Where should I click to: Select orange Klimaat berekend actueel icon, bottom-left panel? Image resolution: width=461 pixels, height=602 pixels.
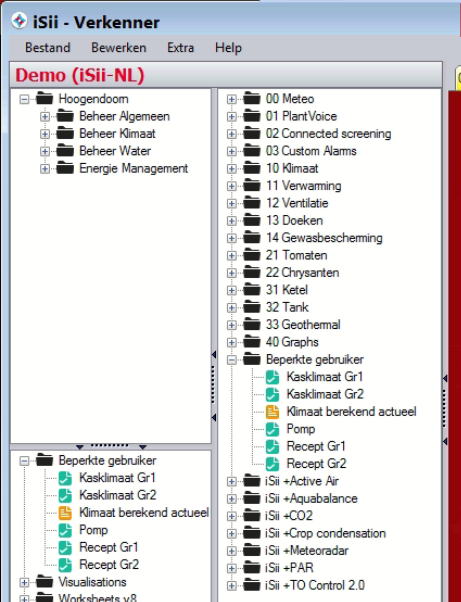[x=65, y=513]
